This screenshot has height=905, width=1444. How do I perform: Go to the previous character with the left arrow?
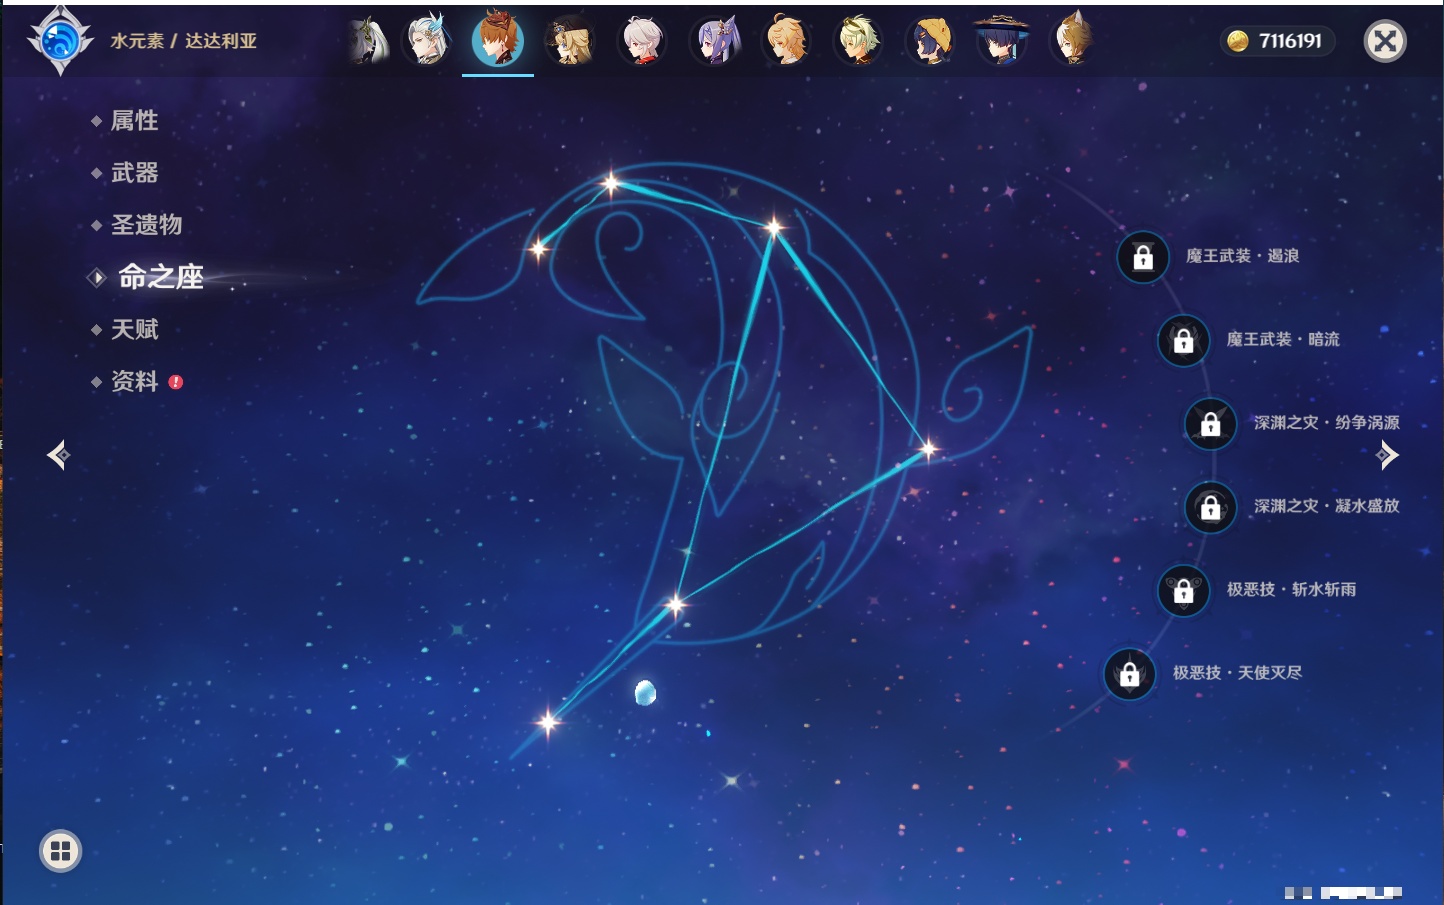(x=58, y=455)
